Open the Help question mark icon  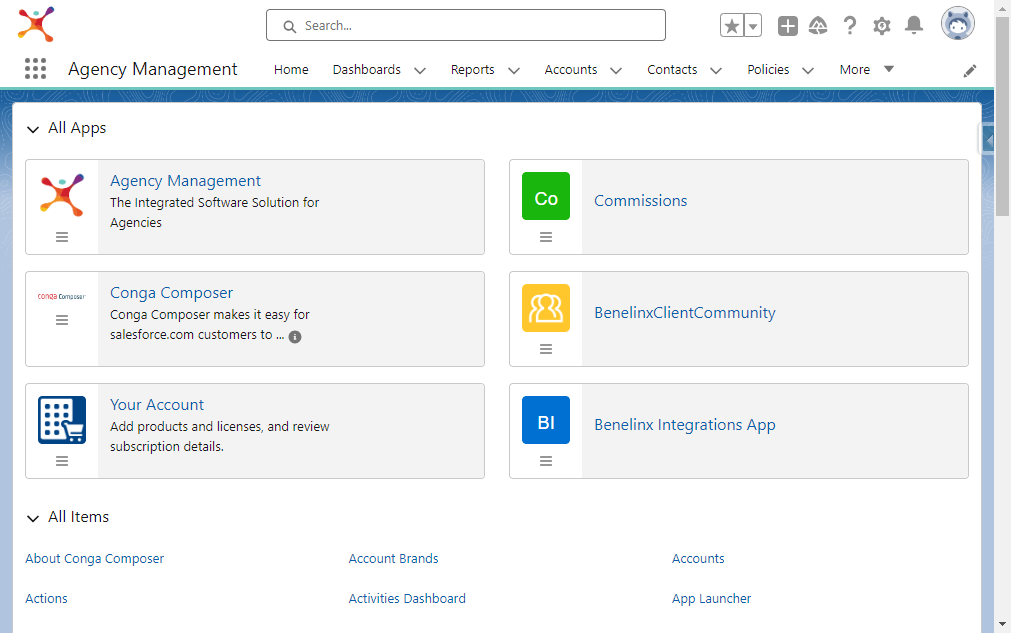[850, 26]
